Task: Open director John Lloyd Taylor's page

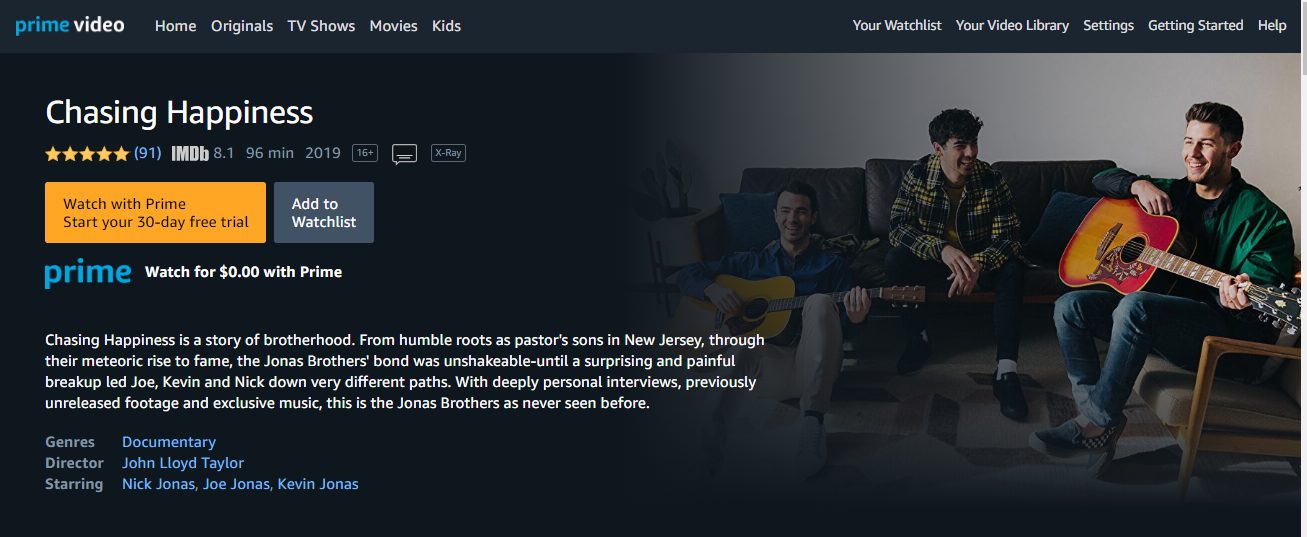Action: 183,463
